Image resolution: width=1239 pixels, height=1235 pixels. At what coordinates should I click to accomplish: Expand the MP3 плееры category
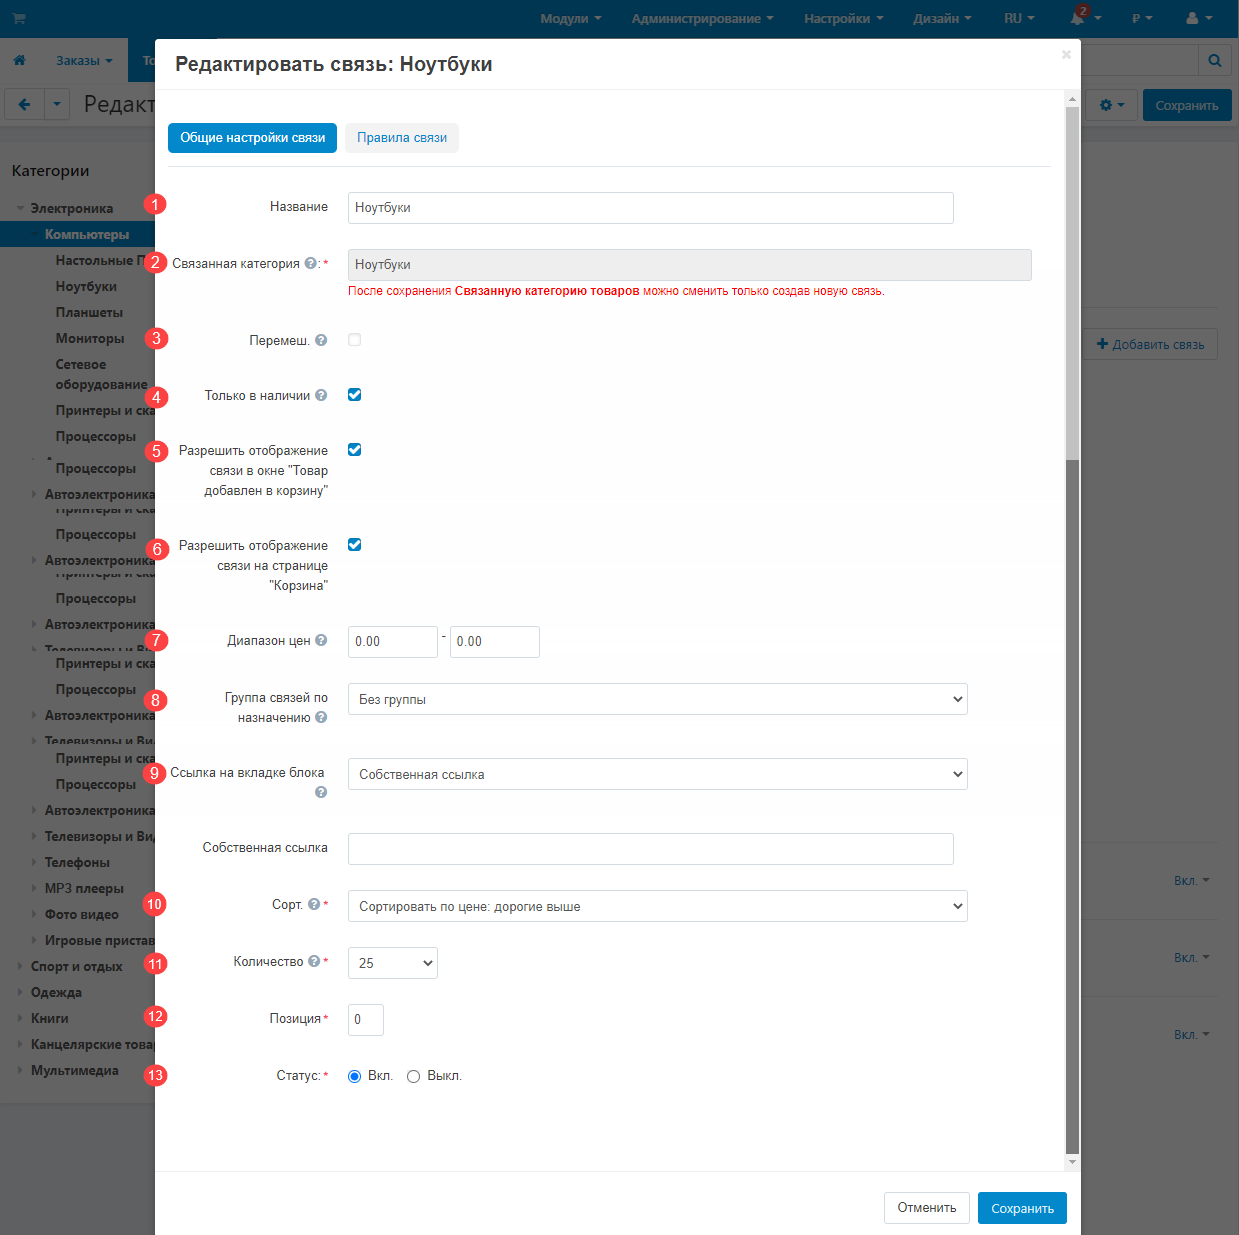coord(35,888)
